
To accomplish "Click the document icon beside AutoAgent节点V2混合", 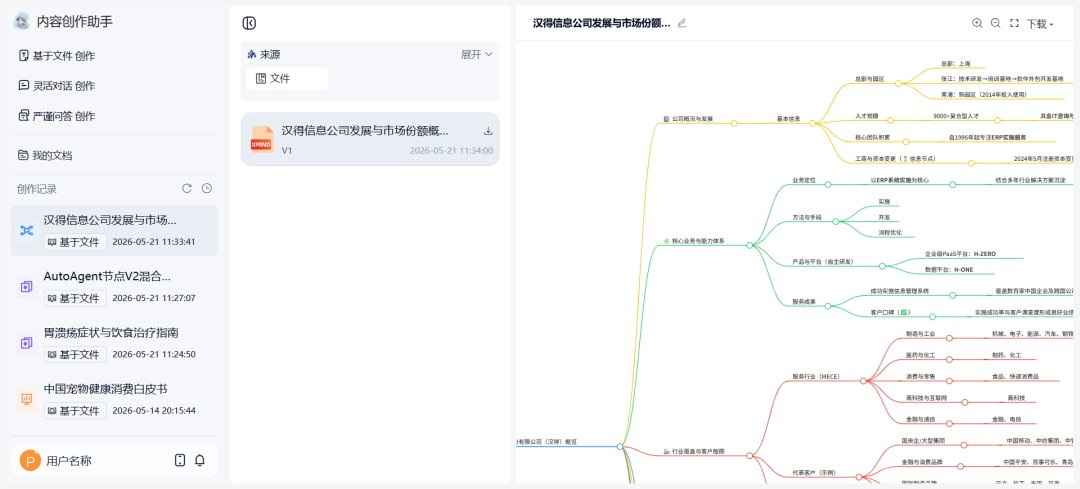I will 27,287.
